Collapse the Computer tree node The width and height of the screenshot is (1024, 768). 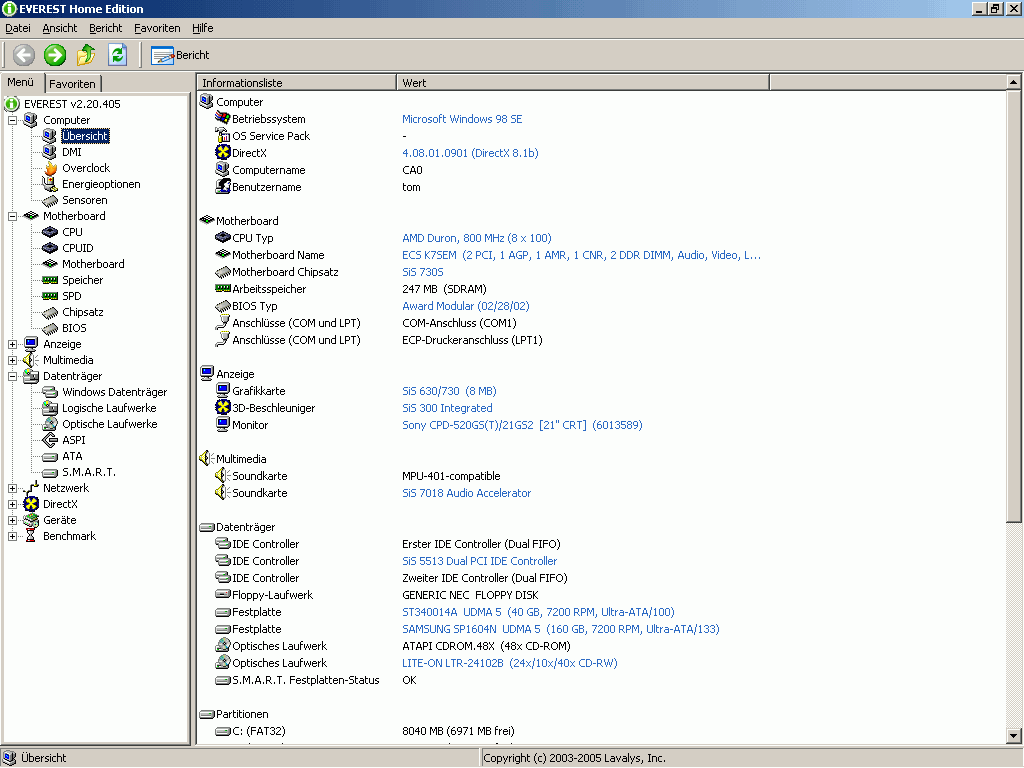[x=12, y=120]
